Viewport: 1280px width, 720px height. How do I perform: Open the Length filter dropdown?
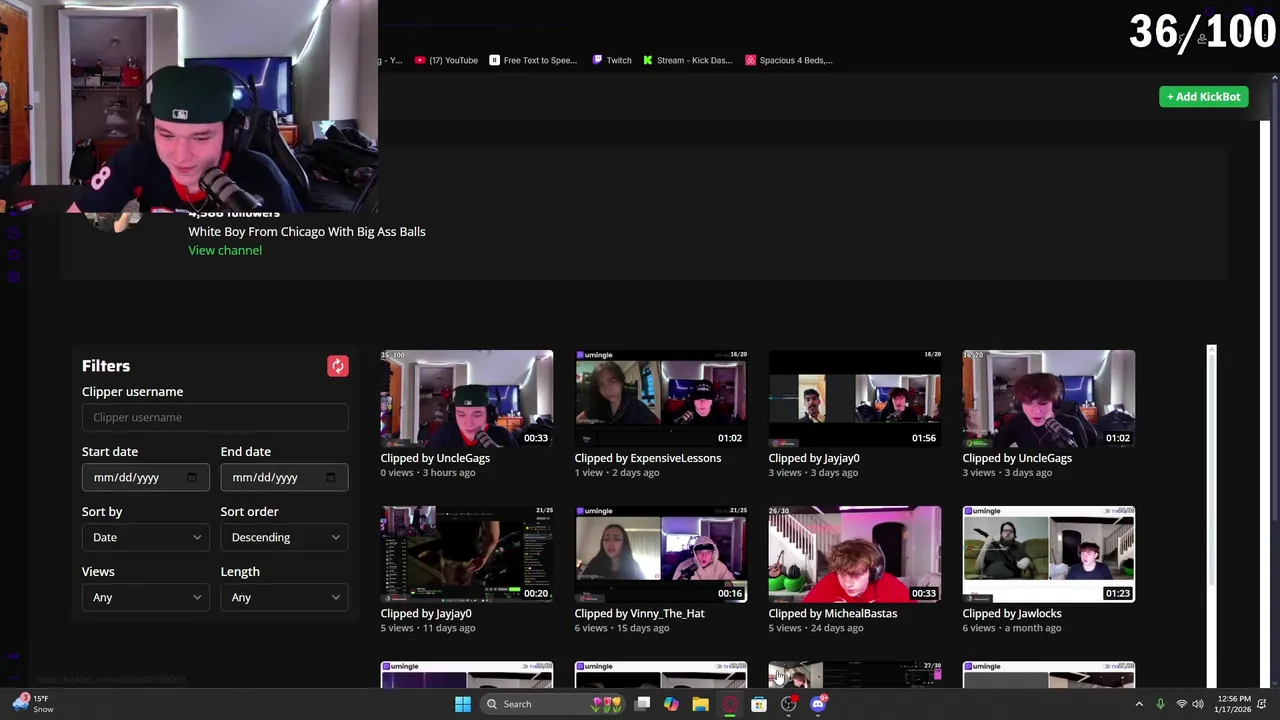tap(284, 597)
